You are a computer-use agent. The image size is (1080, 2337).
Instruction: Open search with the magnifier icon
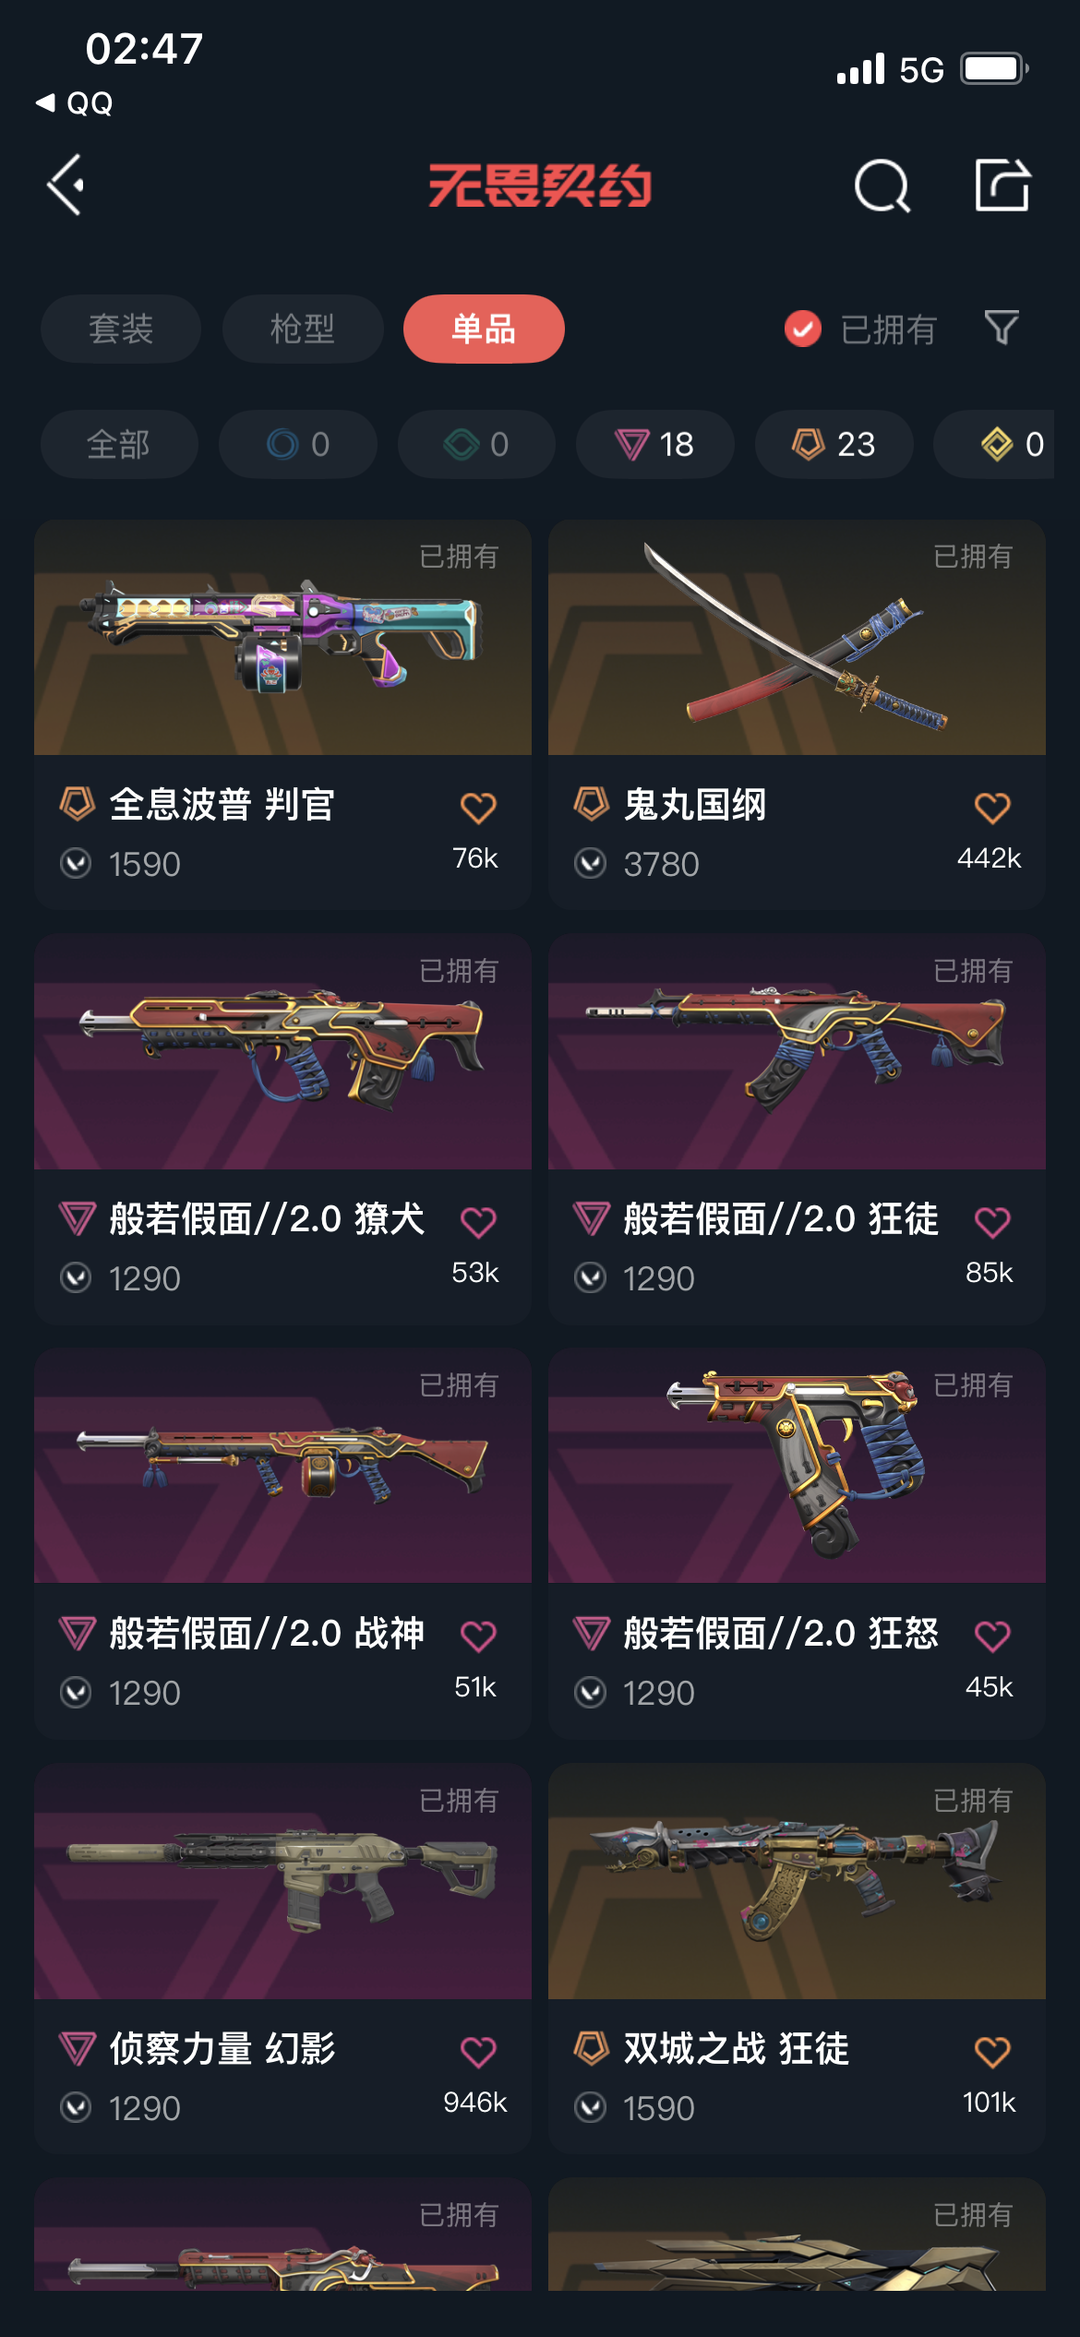pyautogui.click(x=882, y=185)
